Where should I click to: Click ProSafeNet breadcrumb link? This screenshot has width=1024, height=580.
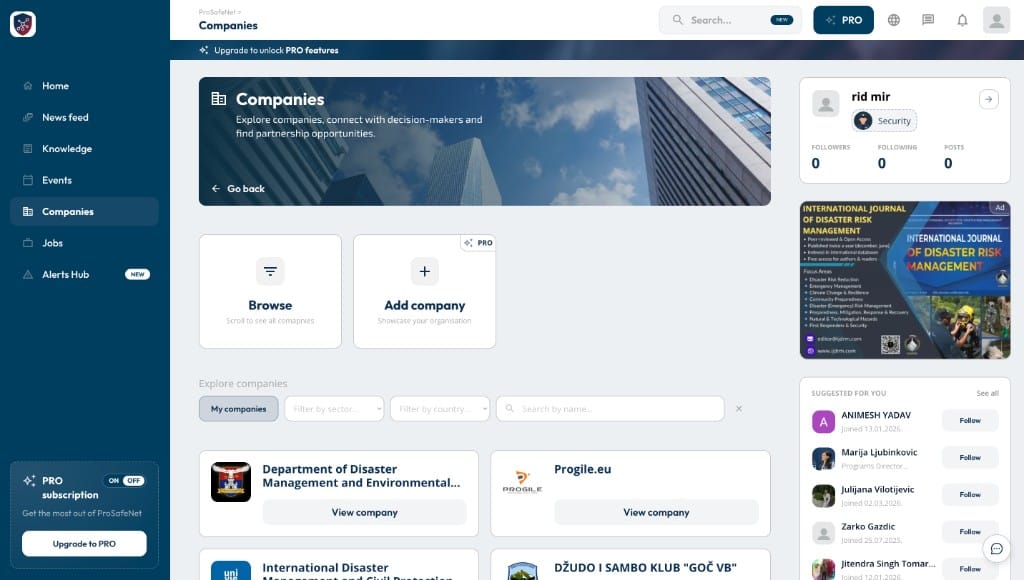tap(217, 12)
